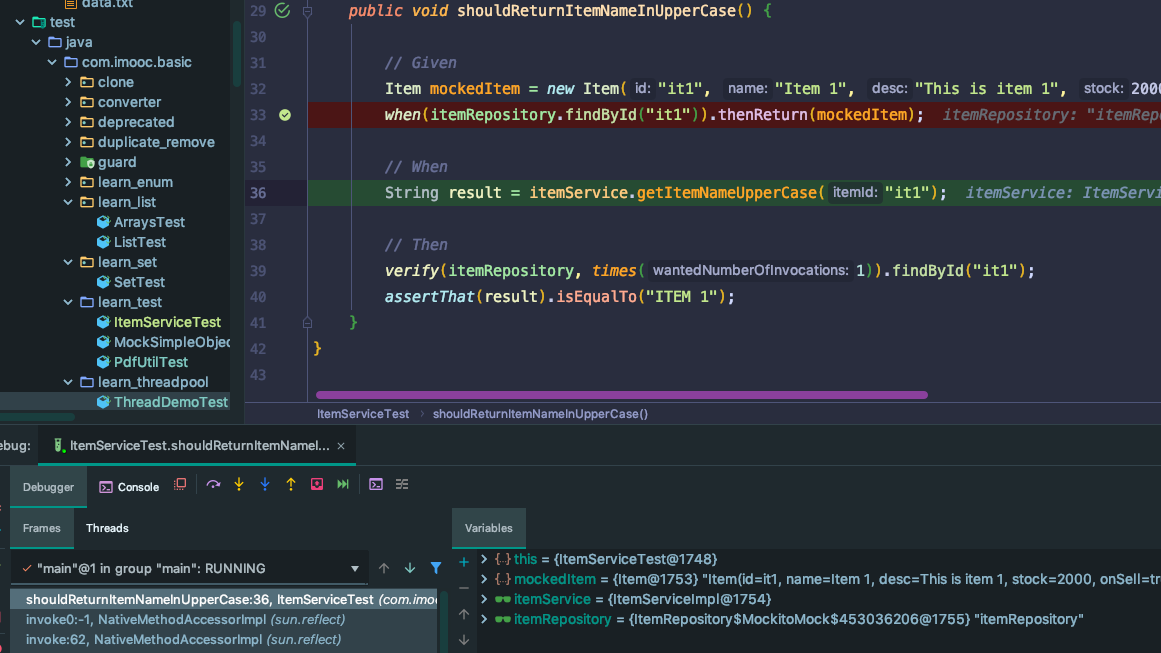Switch to the Console tab

pyautogui.click(x=129, y=487)
